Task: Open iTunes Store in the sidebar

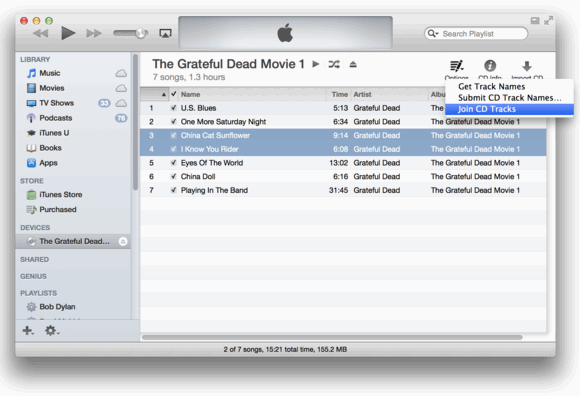Action: (61, 194)
